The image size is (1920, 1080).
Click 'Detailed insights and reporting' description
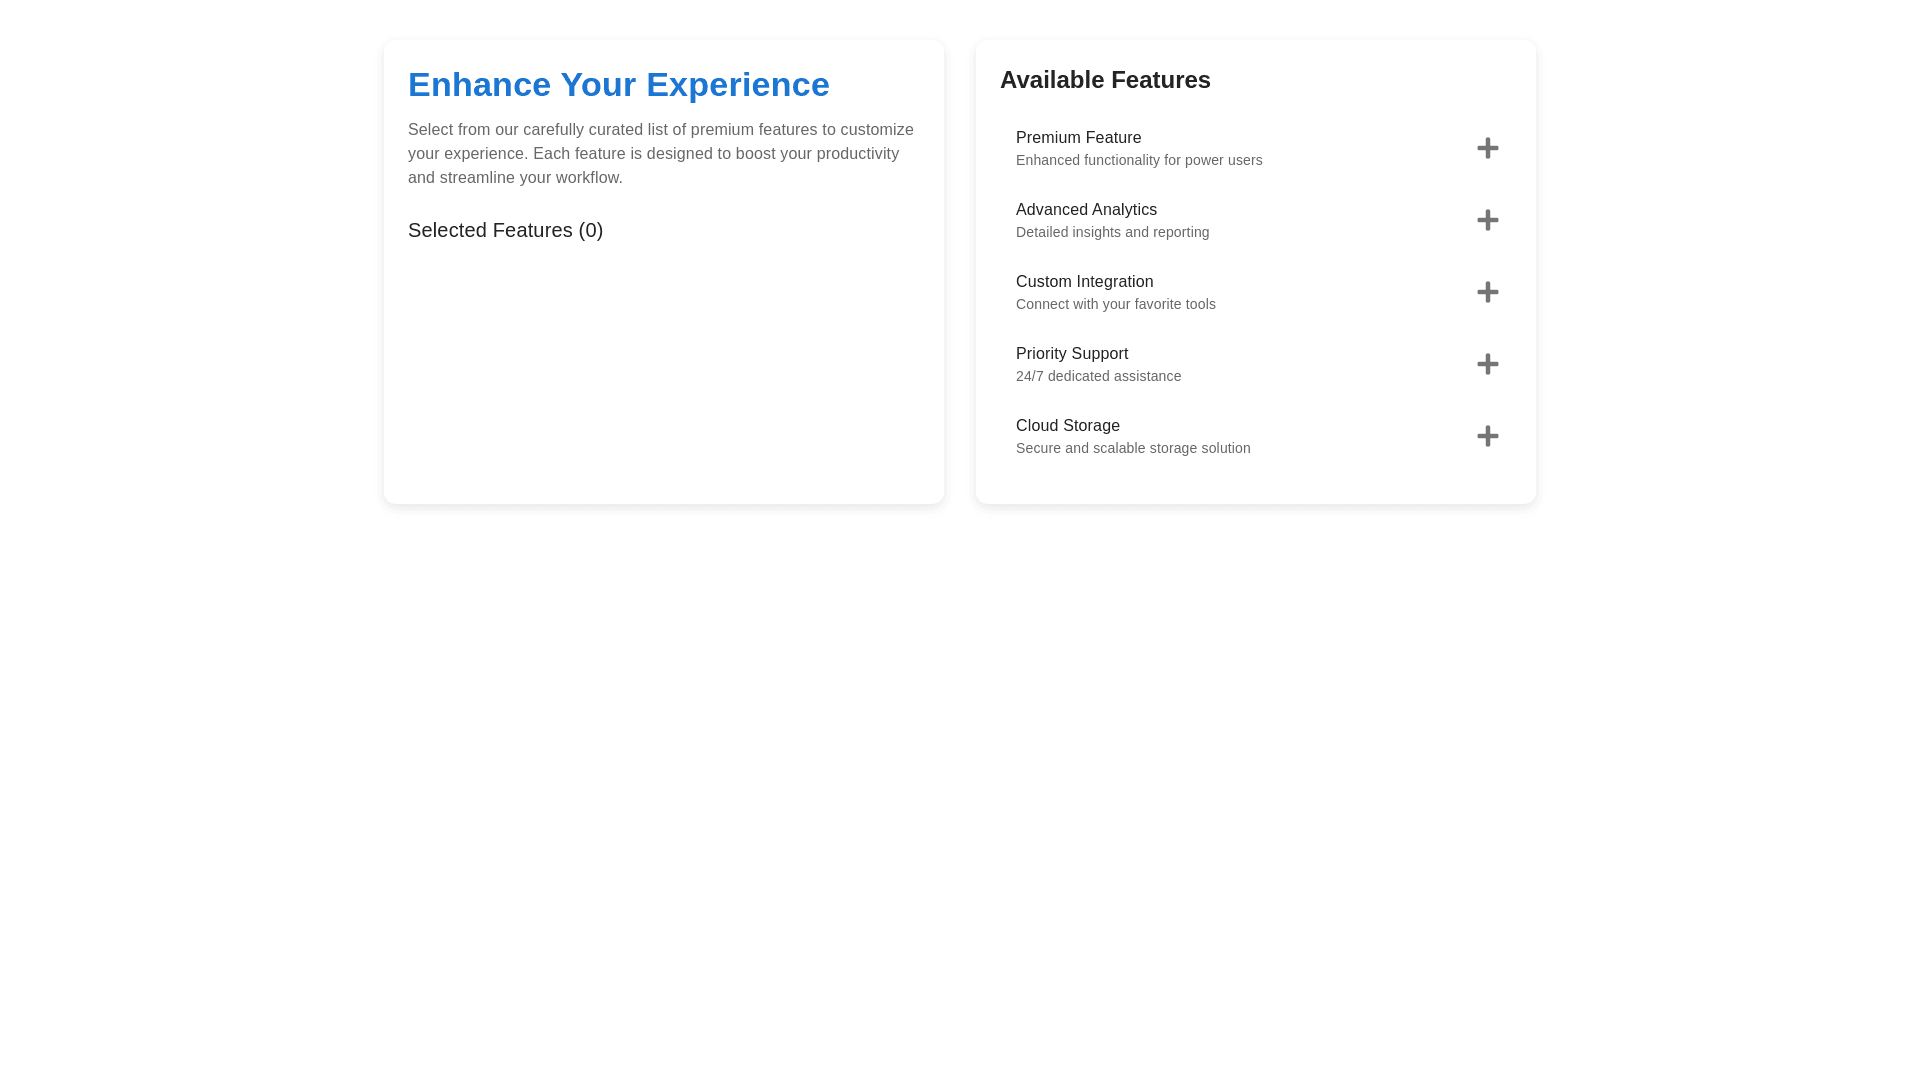[1112, 232]
